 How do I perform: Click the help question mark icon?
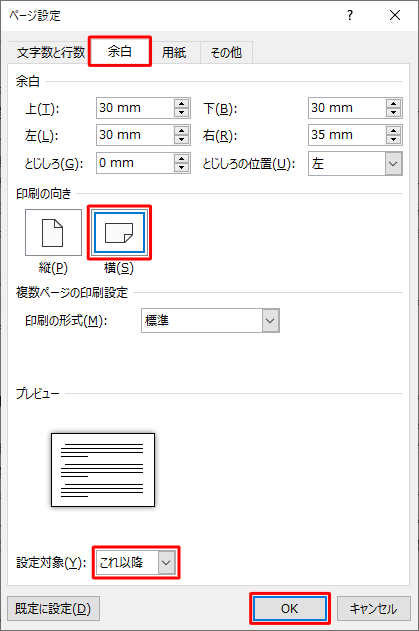[350, 15]
